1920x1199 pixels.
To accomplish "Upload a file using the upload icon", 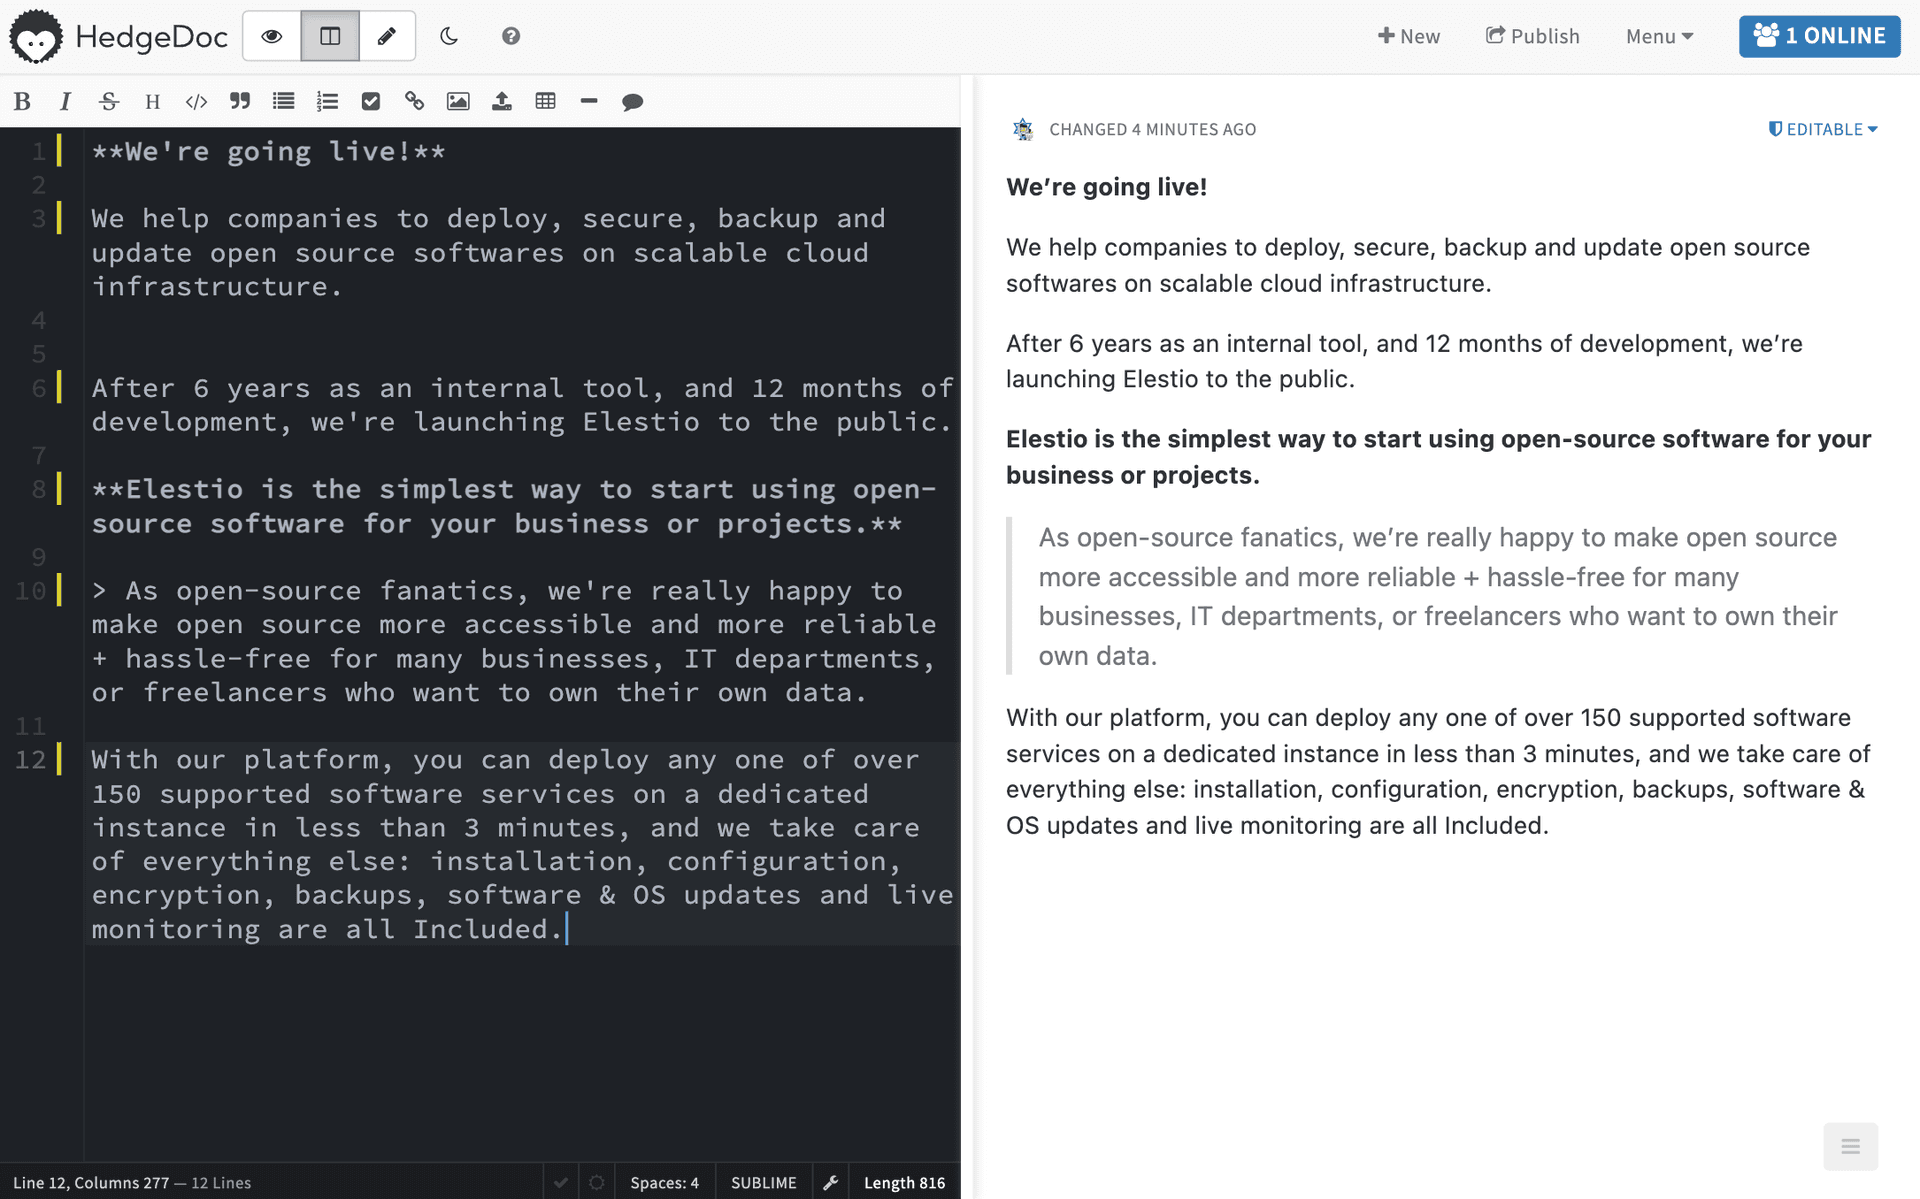I will point(502,101).
